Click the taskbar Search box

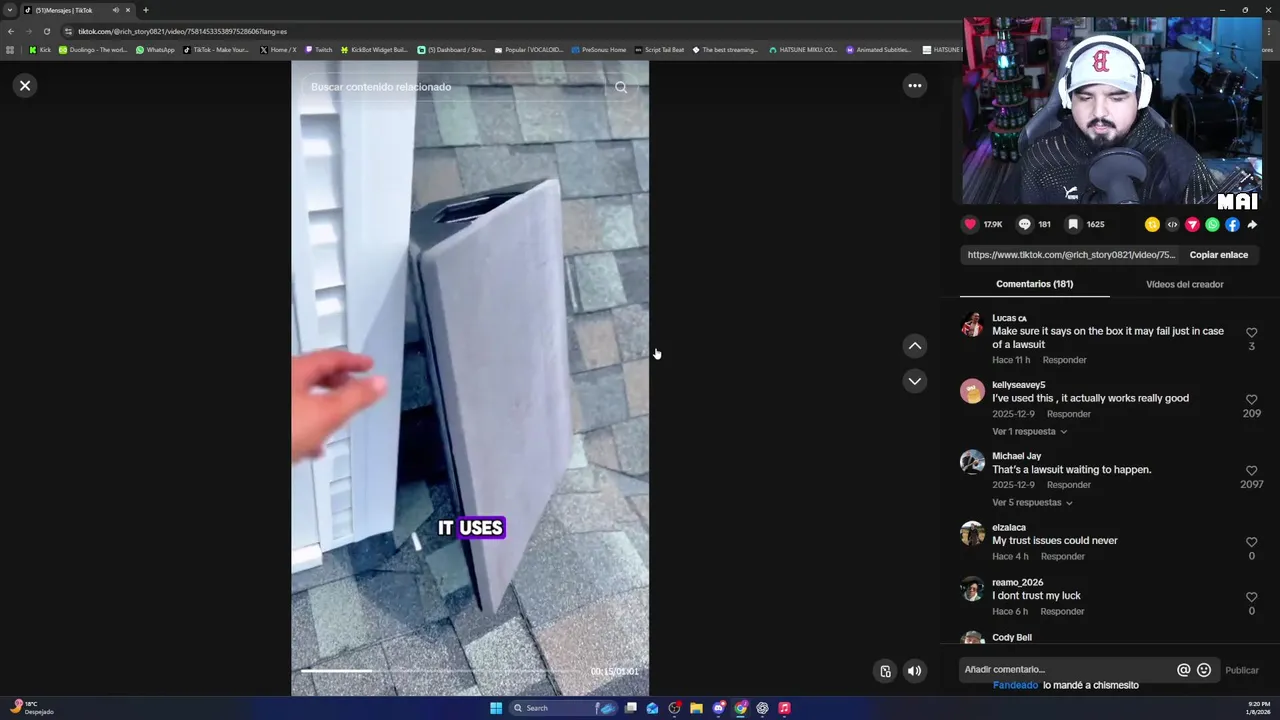tap(565, 708)
